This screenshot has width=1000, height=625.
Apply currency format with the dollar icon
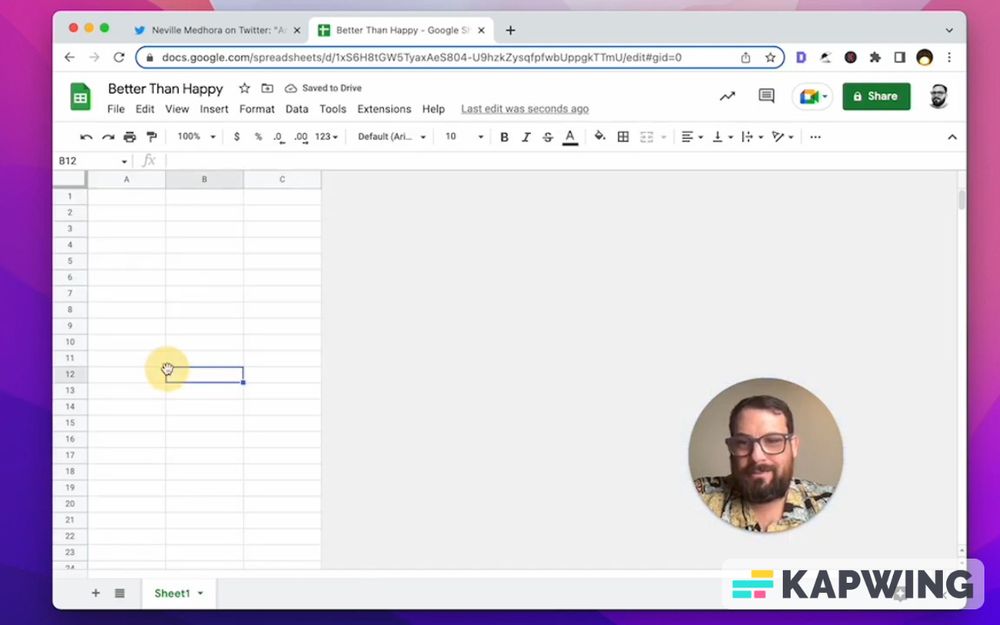coord(235,137)
